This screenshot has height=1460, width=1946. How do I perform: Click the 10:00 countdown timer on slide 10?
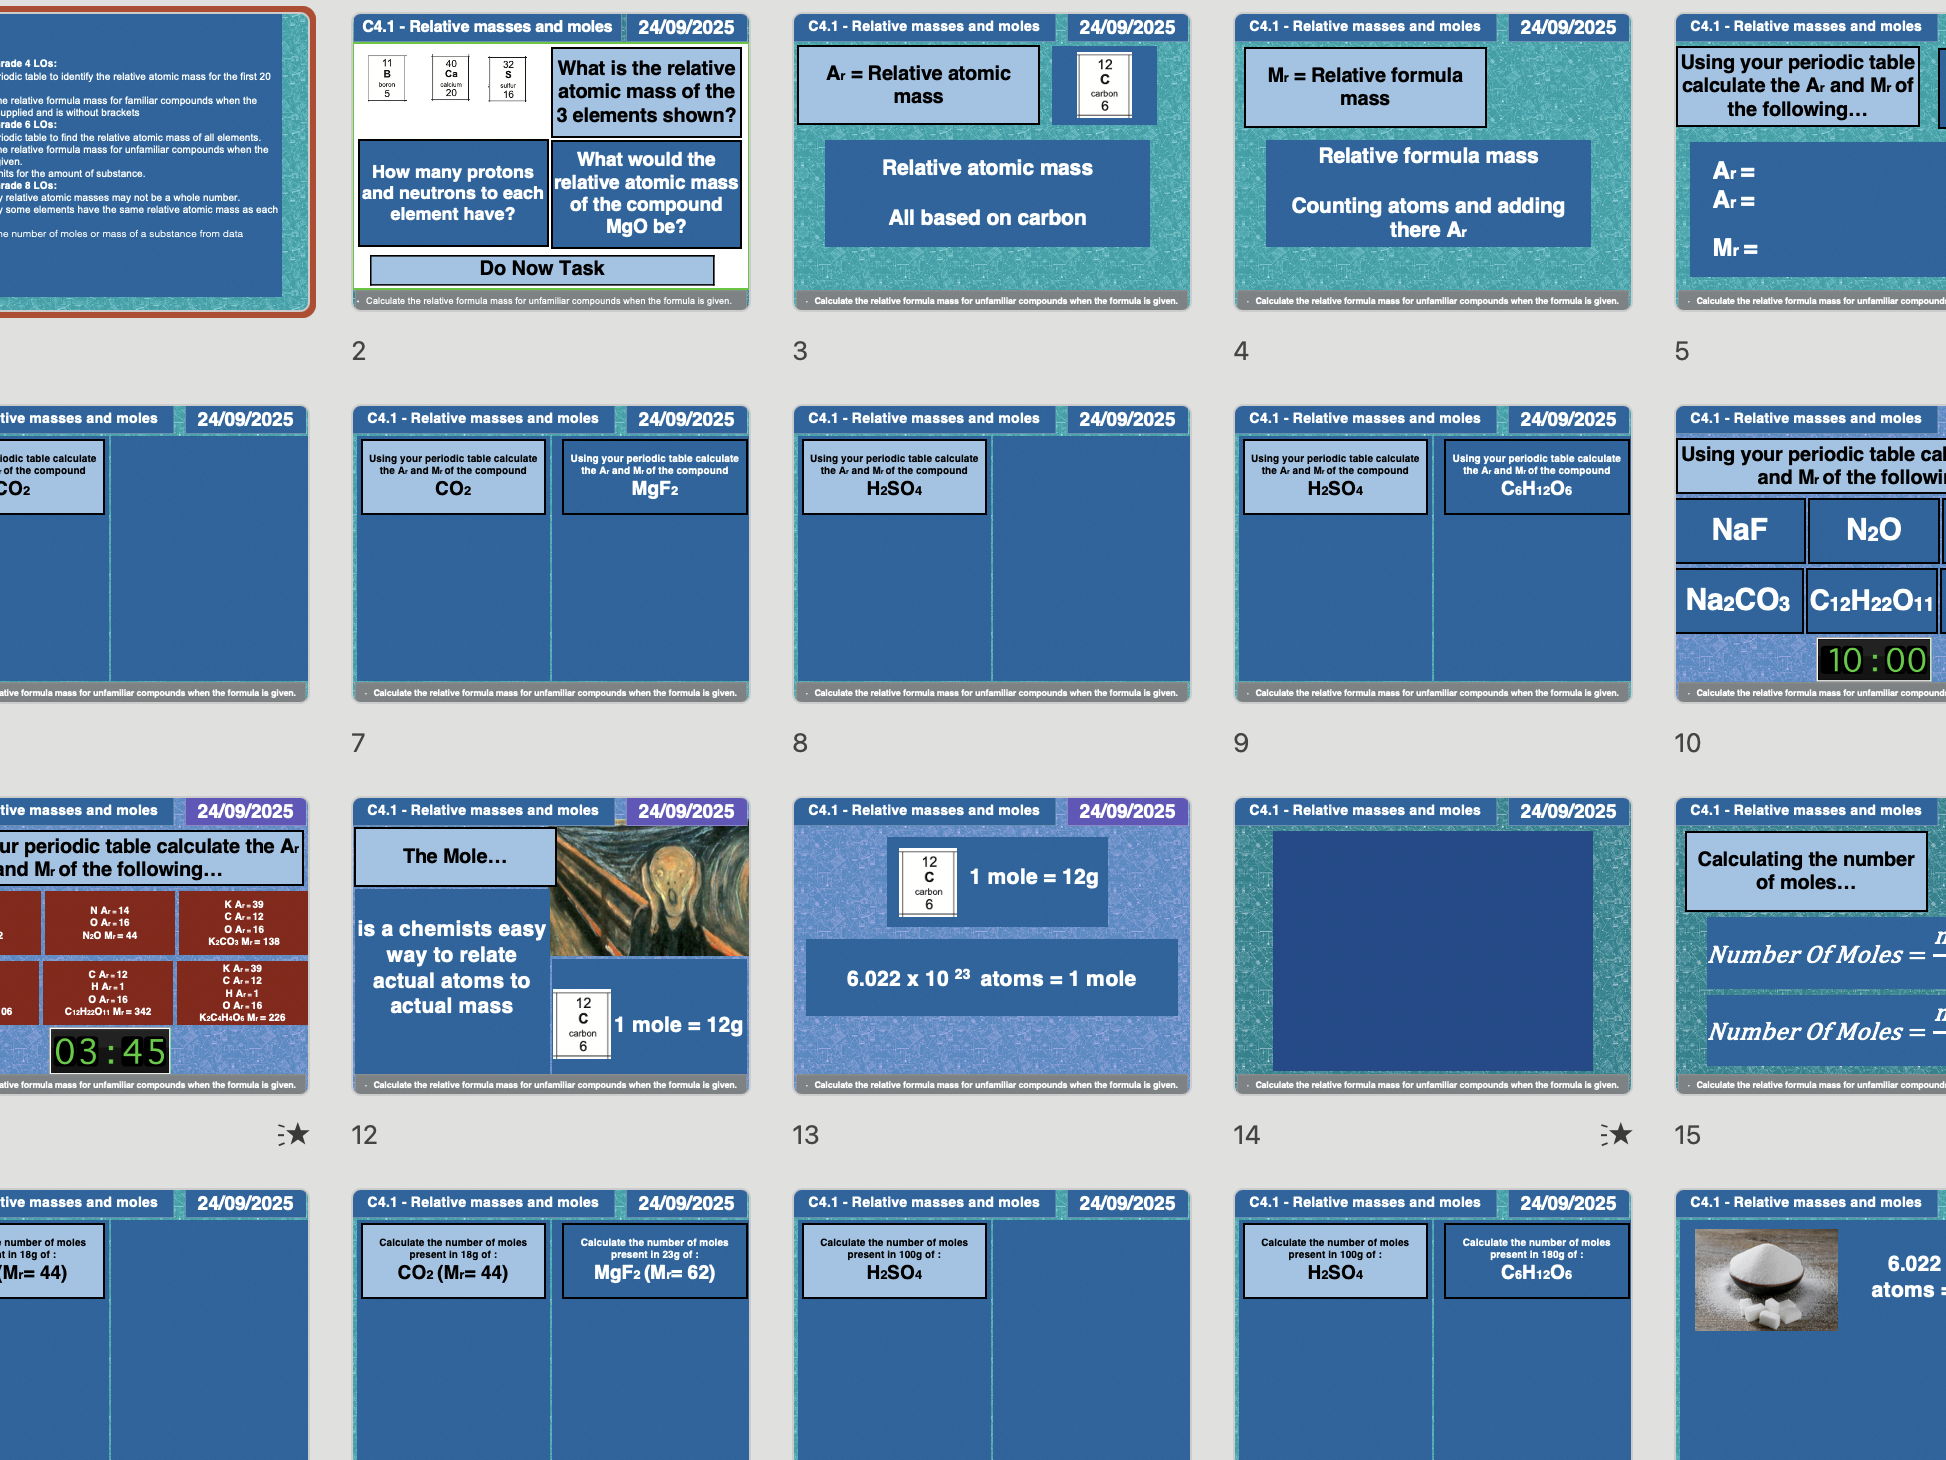[x=1874, y=660]
